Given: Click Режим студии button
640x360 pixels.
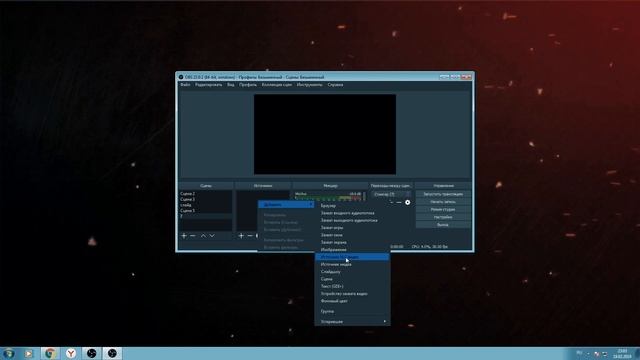Looking at the screenshot, I should pyautogui.click(x=443, y=209).
